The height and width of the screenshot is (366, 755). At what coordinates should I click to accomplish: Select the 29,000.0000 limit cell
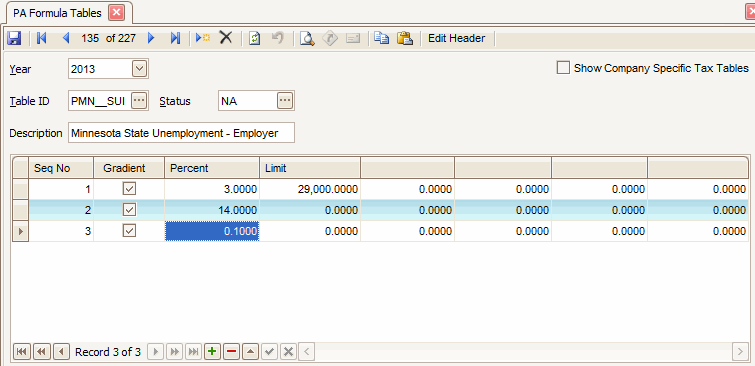click(x=310, y=189)
